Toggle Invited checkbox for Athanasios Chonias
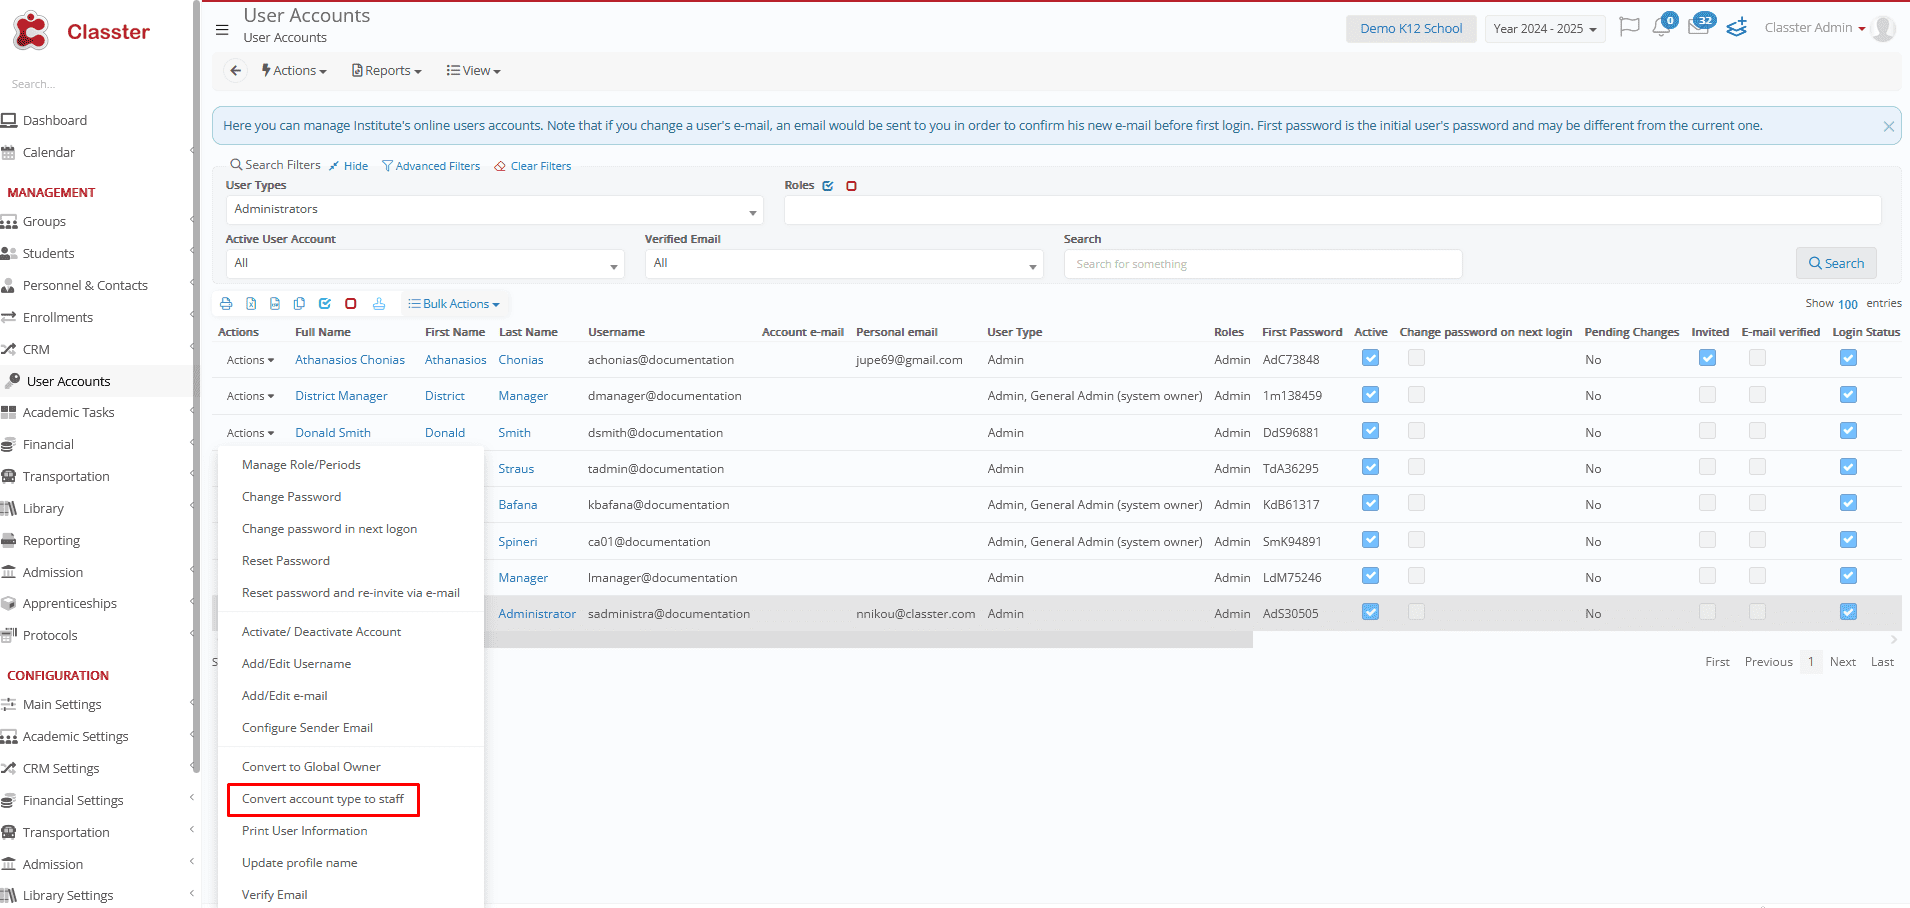 tap(1708, 358)
